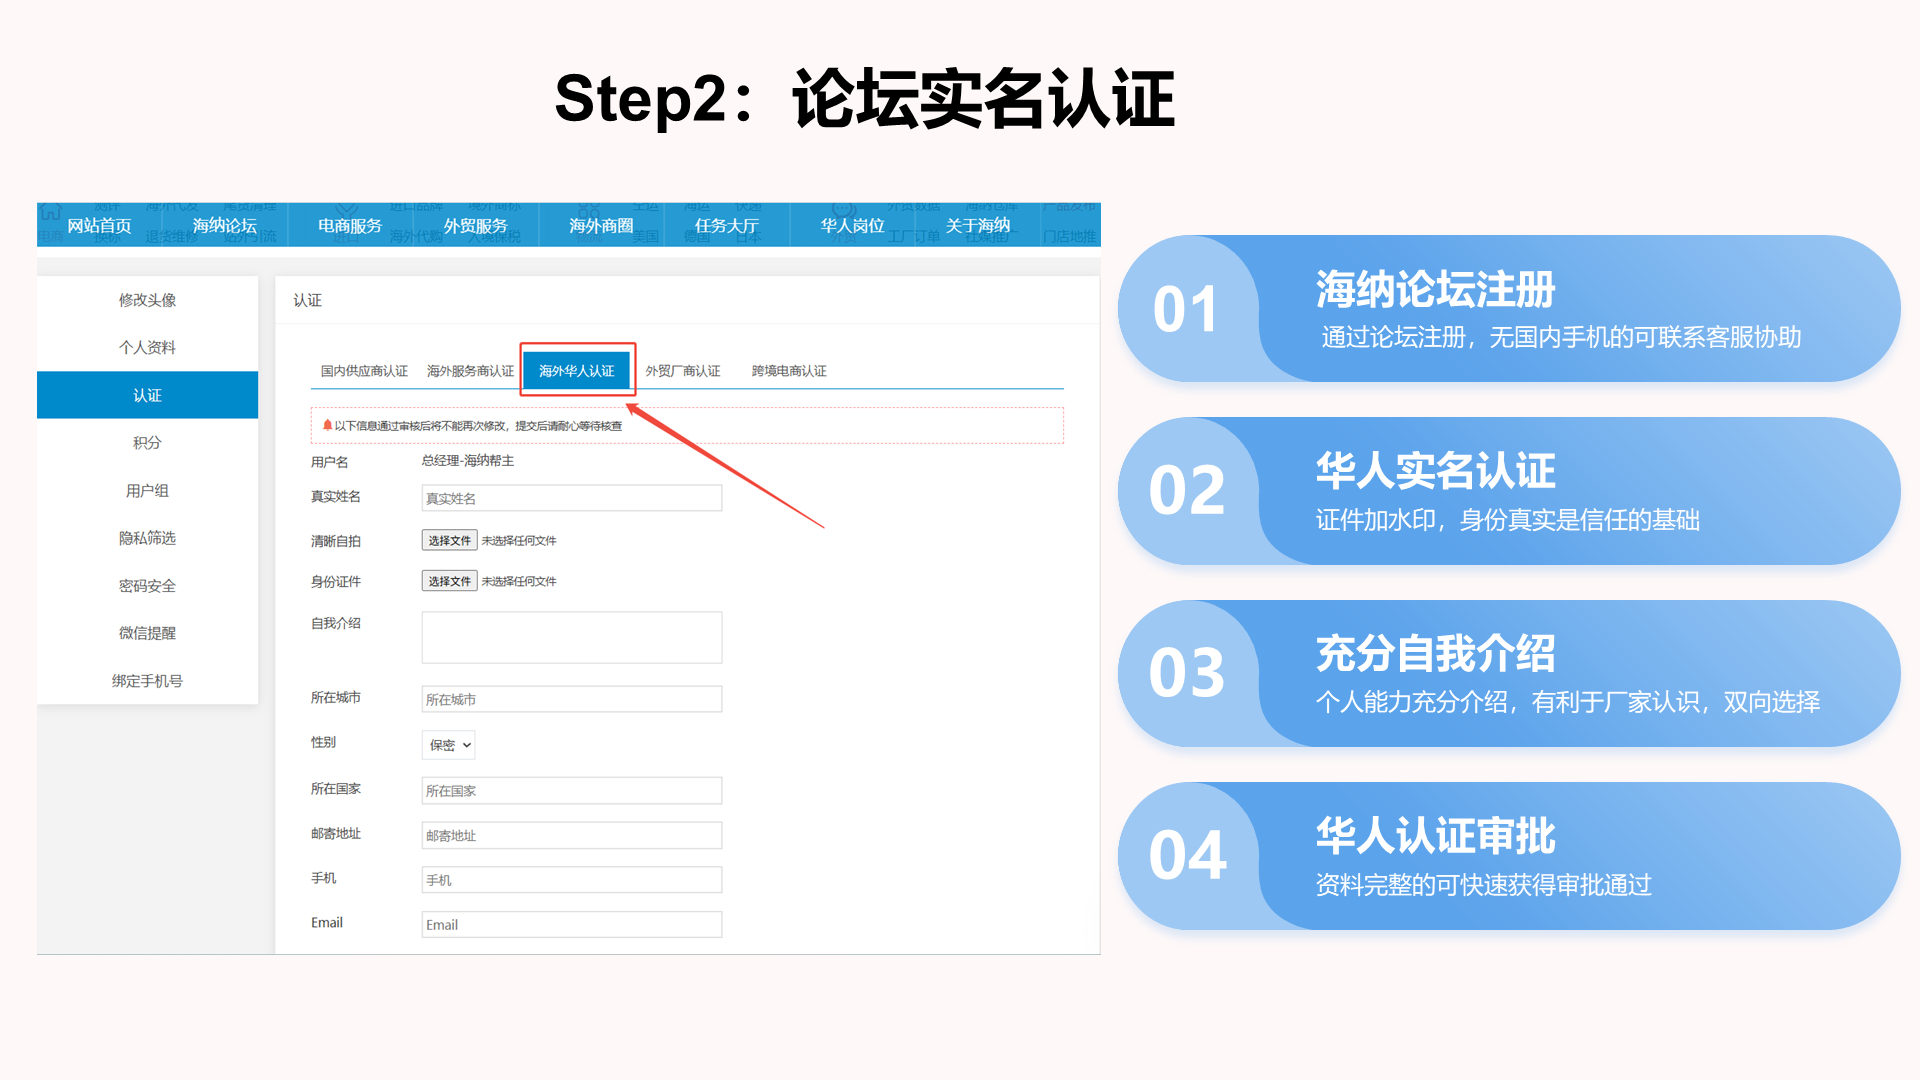This screenshot has width=1920, height=1080.
Task: Select the 海外华人认证 tab
Action: click(577, 371)
